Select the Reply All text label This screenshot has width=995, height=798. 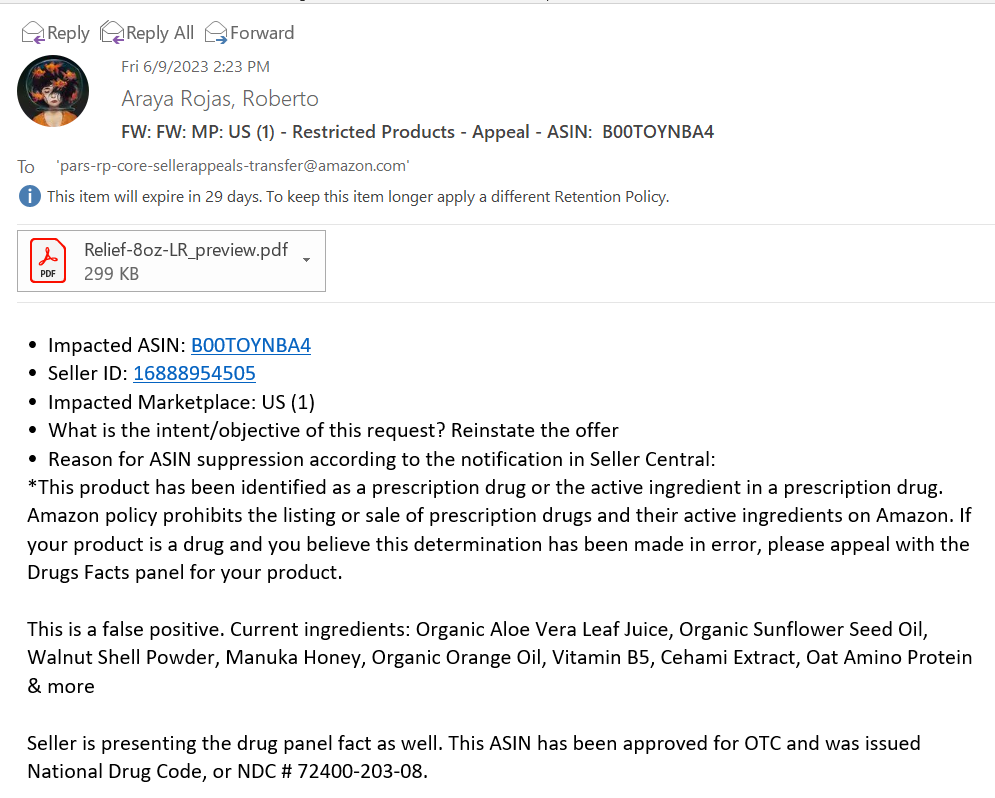(160, 33)
